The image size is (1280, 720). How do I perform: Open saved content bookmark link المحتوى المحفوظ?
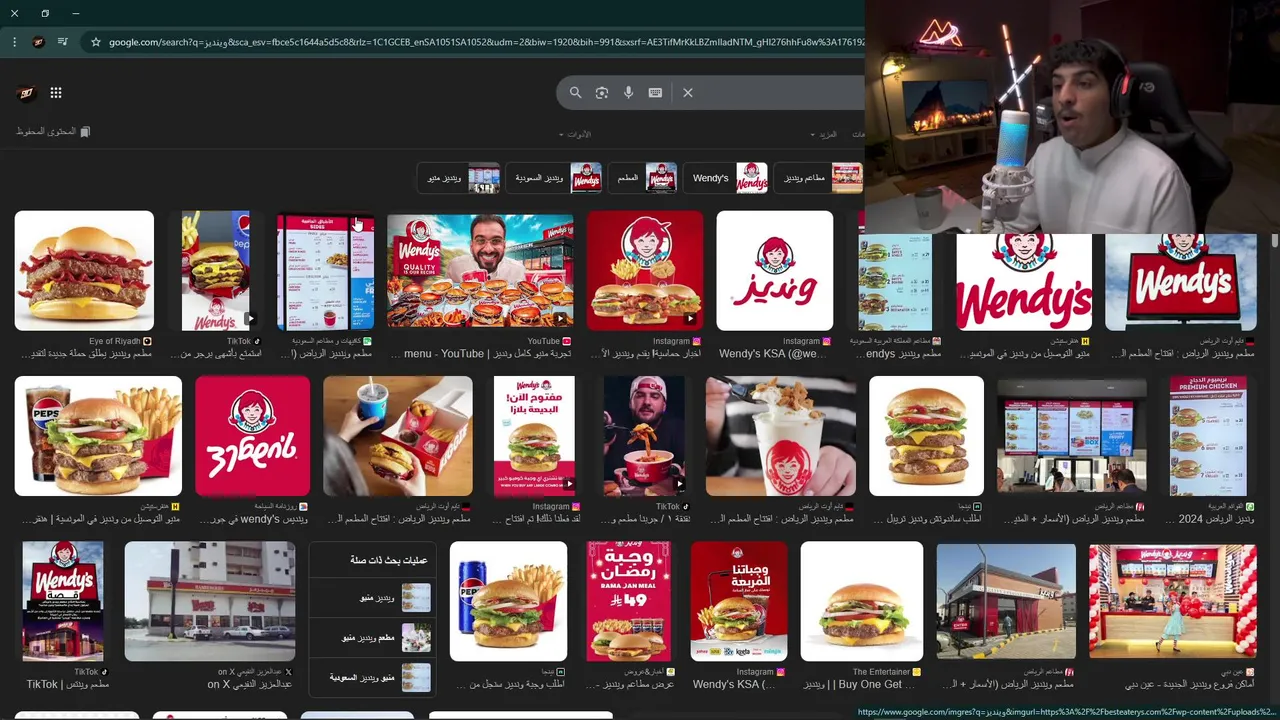tap(53, 132)
